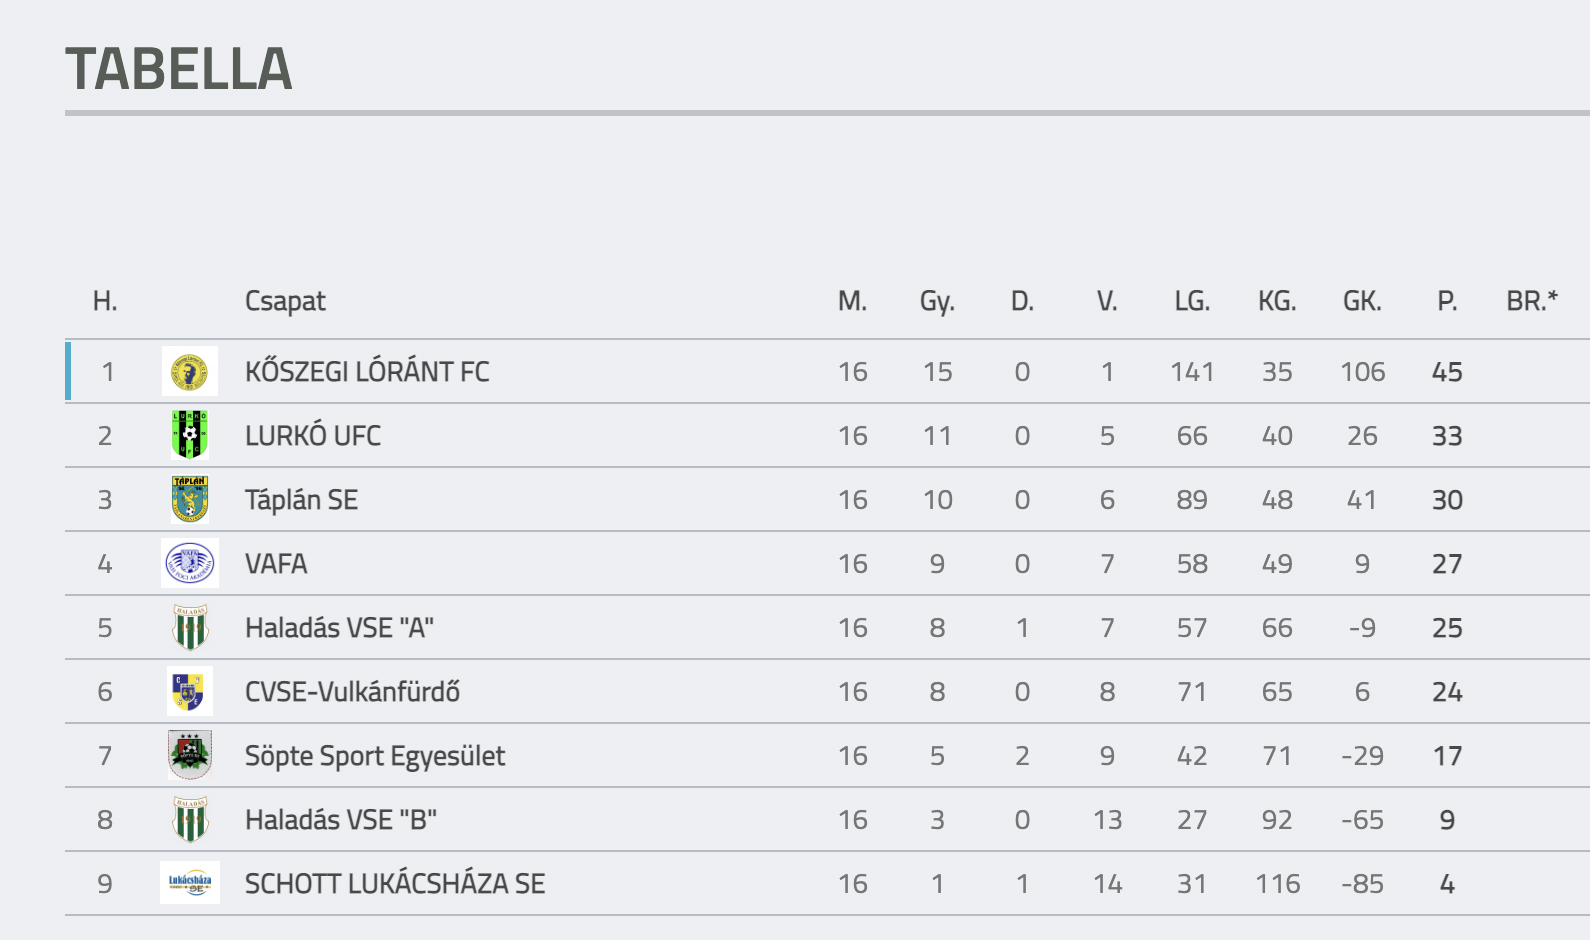The height and width of the screenshot is (940, 1590).
Task: Click the Lurkó UFC team logo
Action: [x=190, y=435]
